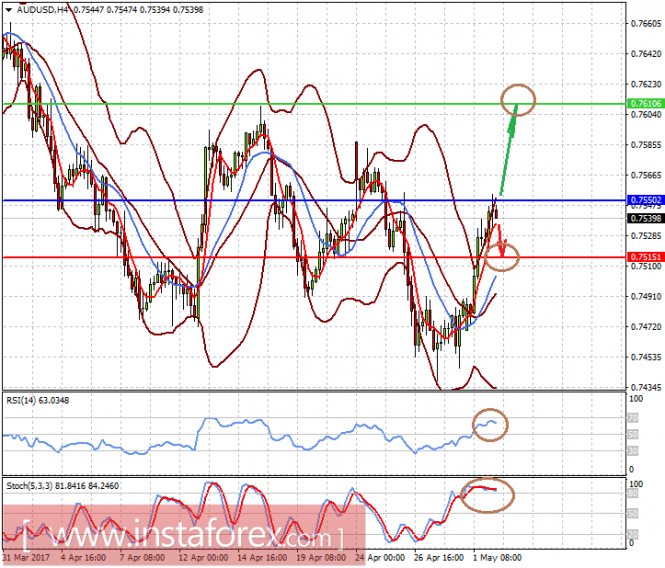Click the brown oval in the Stochastic panel
665x568 pixels.
coord(487,495)
